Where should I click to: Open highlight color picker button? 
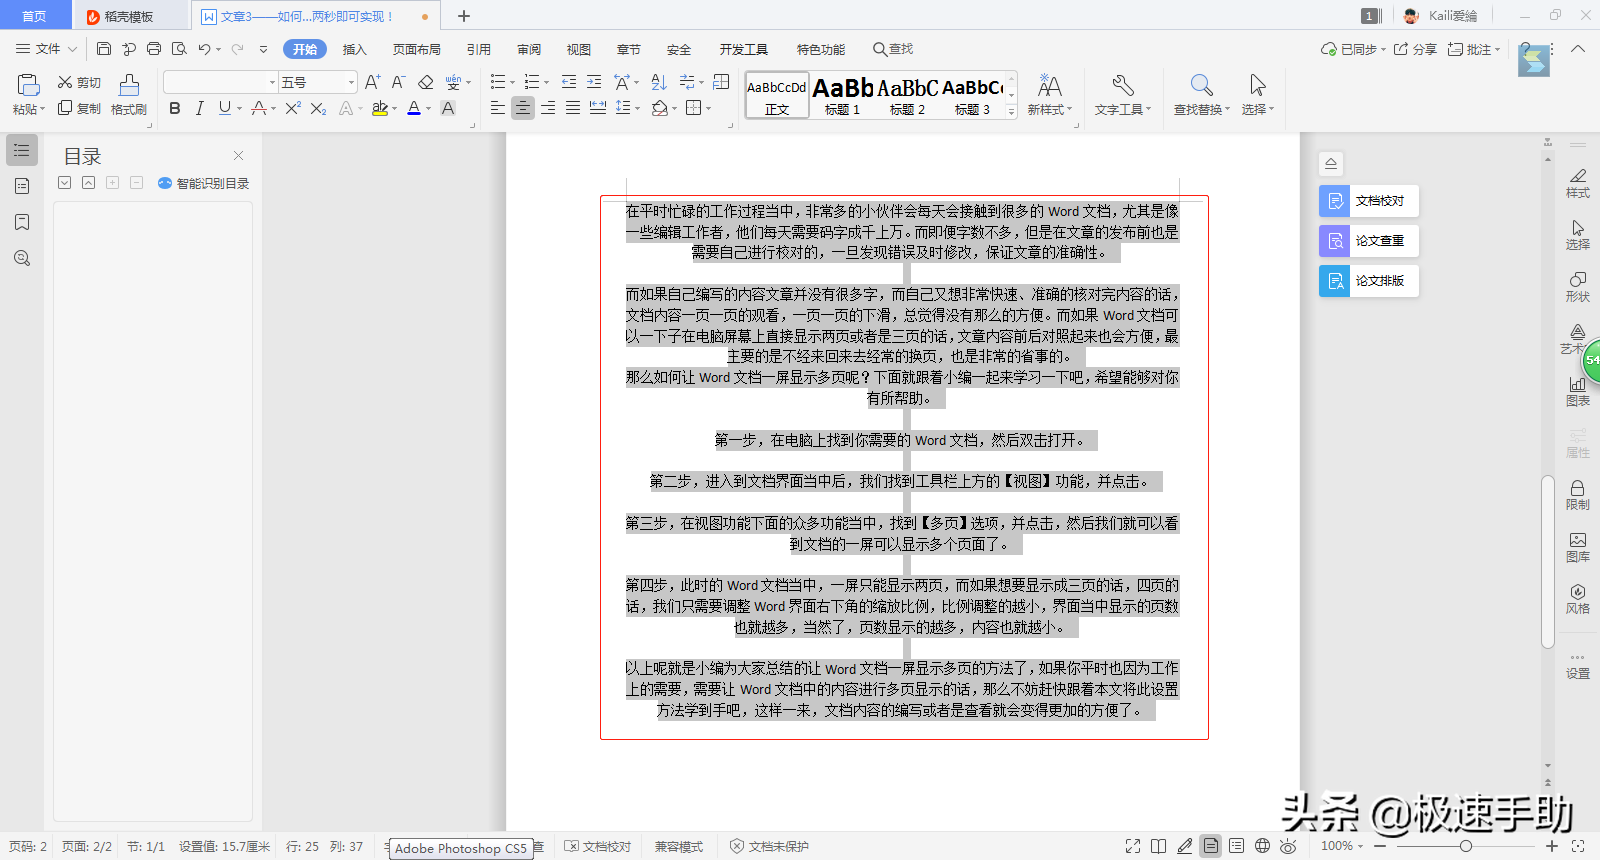[x=380, y=108]
